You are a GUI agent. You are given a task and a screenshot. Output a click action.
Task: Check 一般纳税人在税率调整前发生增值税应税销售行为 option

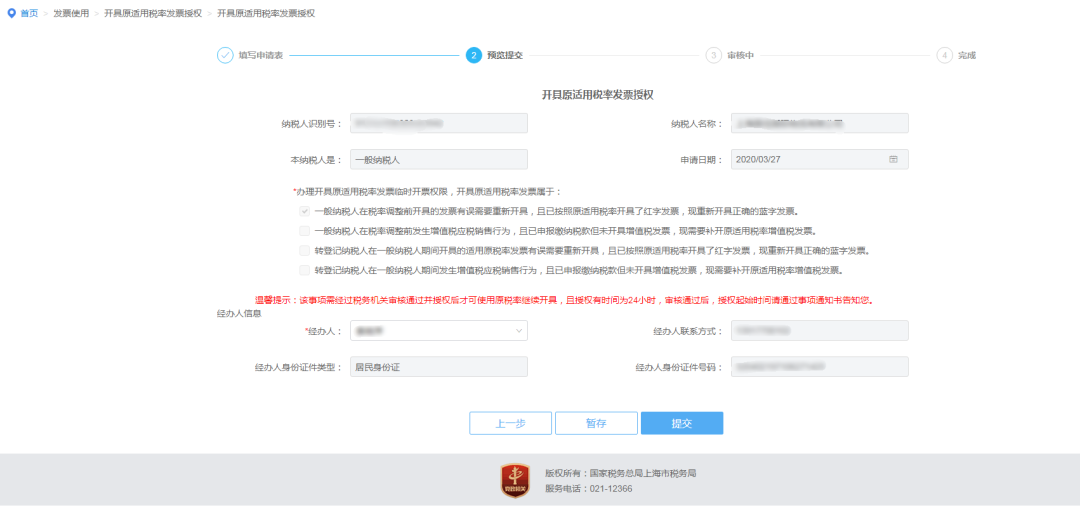click(x=304, y=231)
